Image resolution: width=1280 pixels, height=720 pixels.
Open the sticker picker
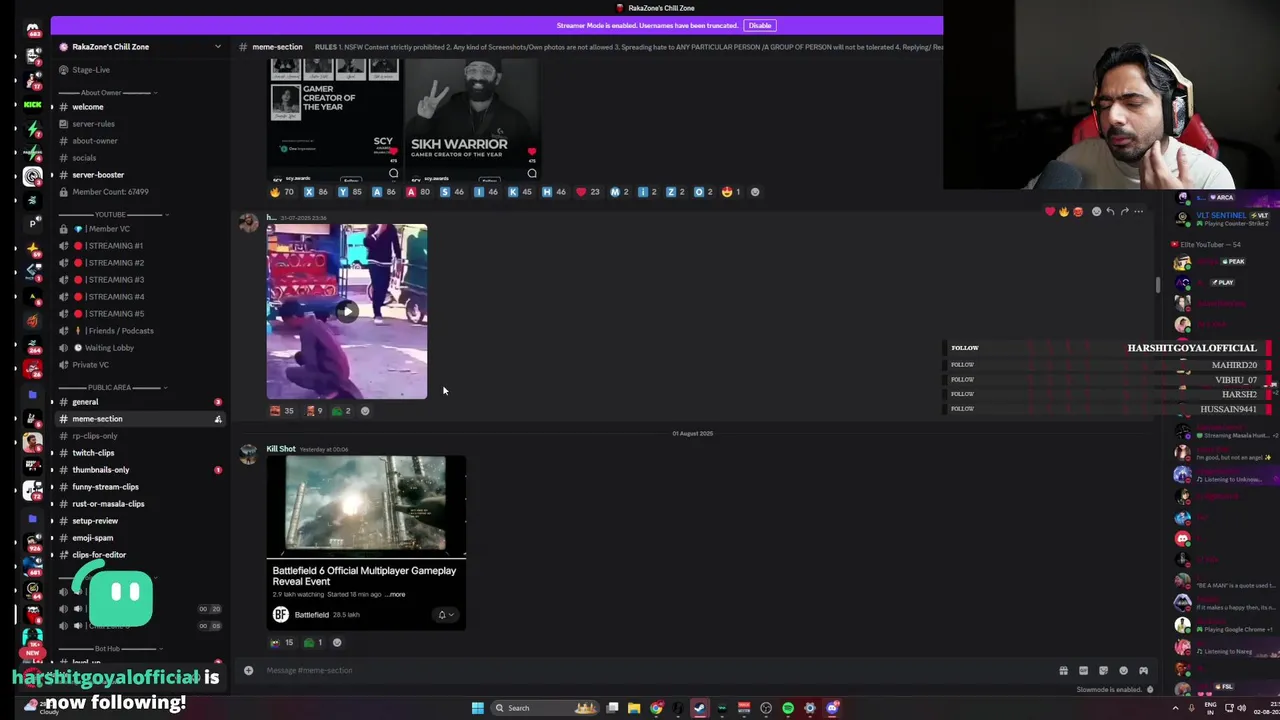coord(1103,670)
